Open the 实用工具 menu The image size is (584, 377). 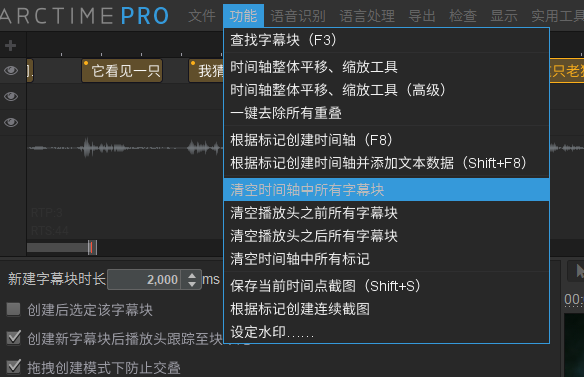(558, 16)
